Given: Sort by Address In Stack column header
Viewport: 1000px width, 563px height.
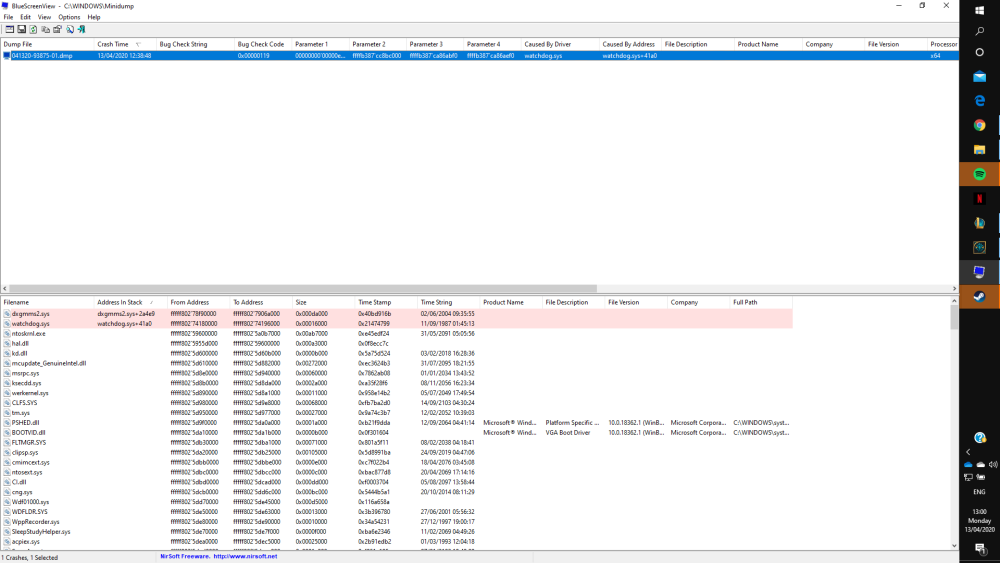Looking at the screenshot, I should point(120,302).
